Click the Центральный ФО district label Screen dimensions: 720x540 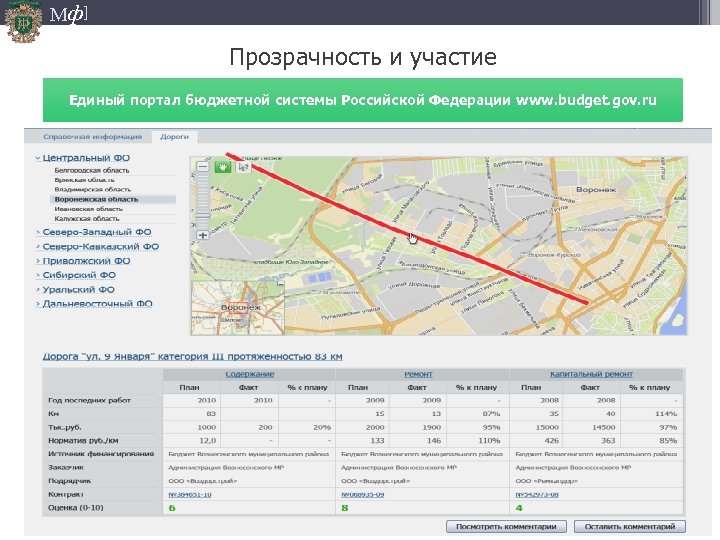(86, 158)
